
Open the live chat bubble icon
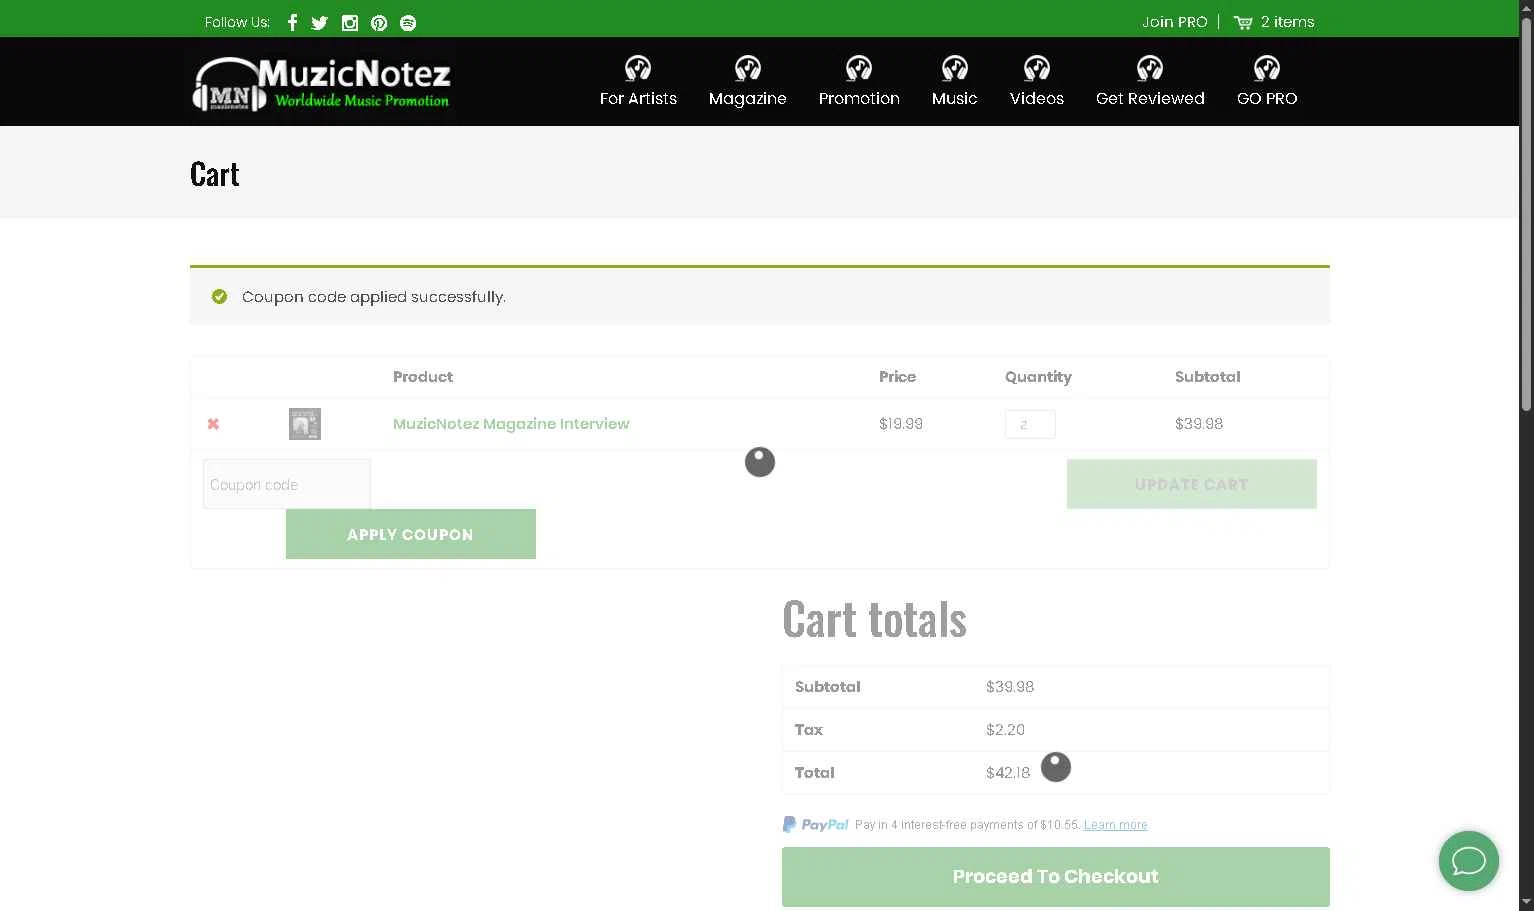pyautogui.click(x=1469, y=861)
